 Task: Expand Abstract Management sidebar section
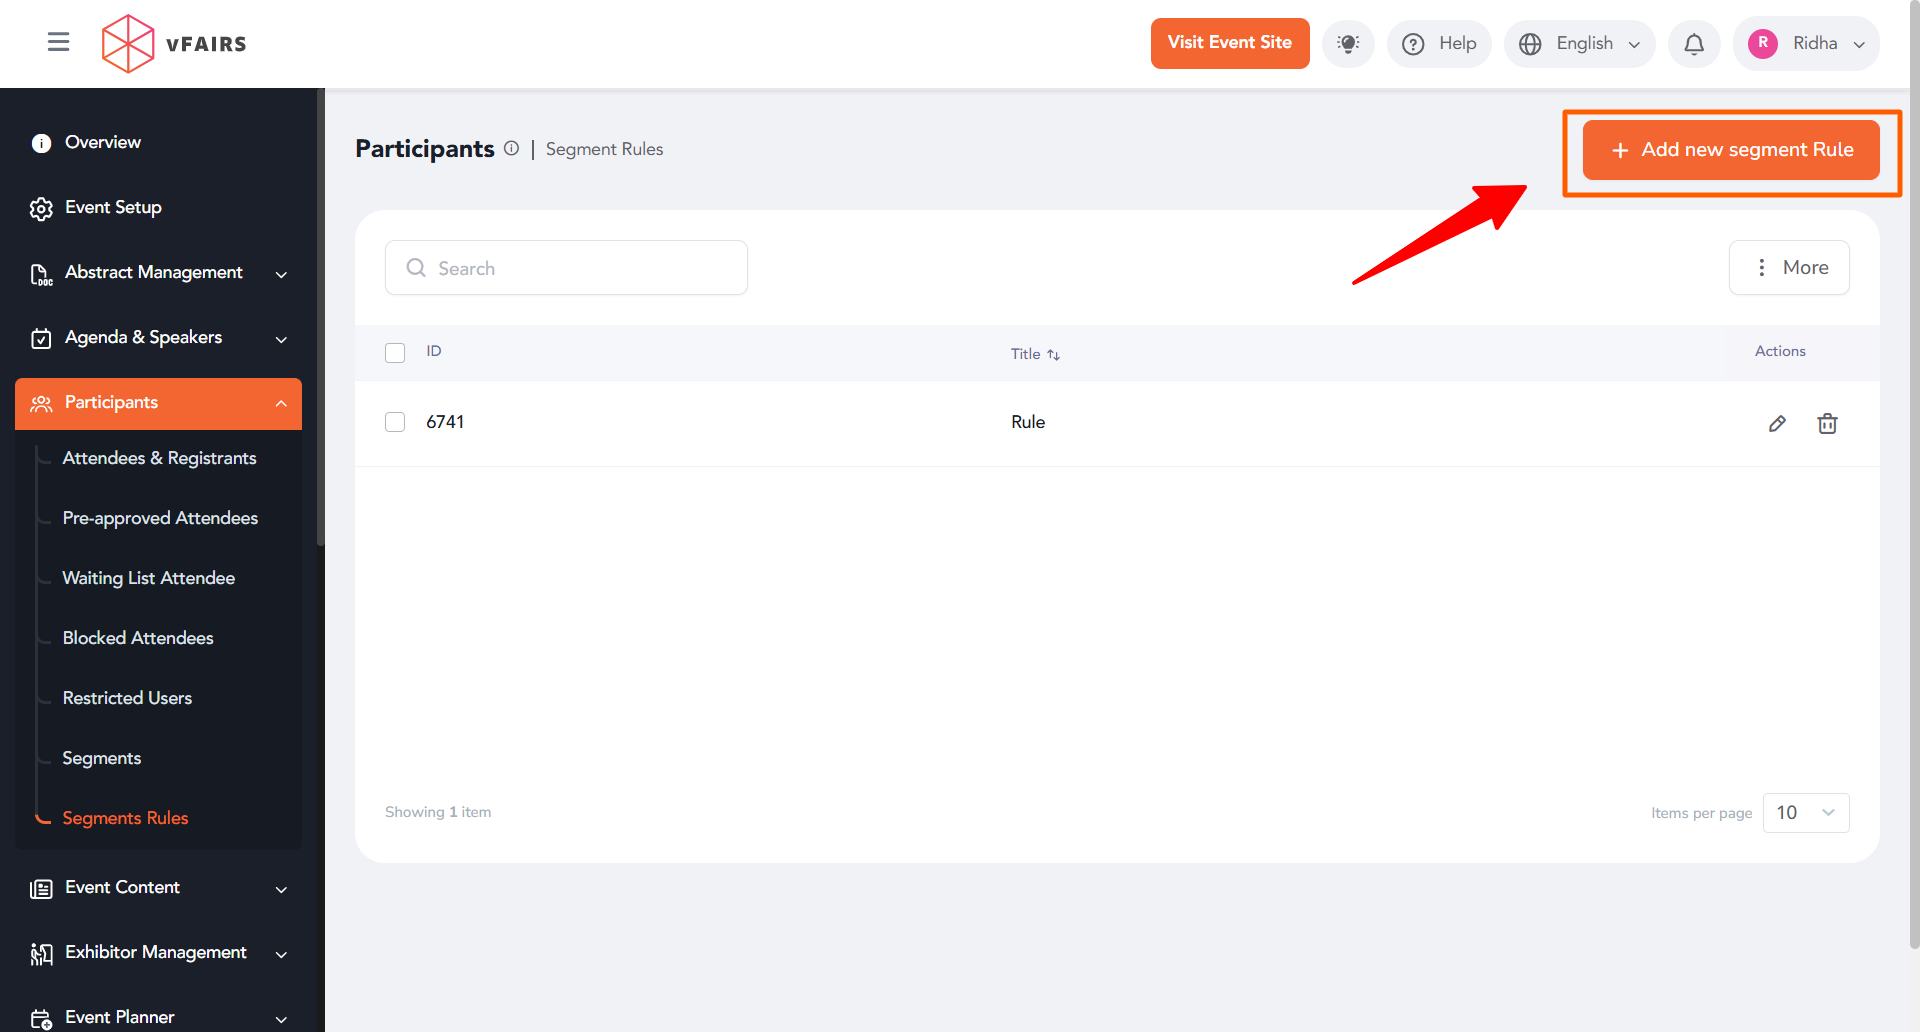click(158, 273)
